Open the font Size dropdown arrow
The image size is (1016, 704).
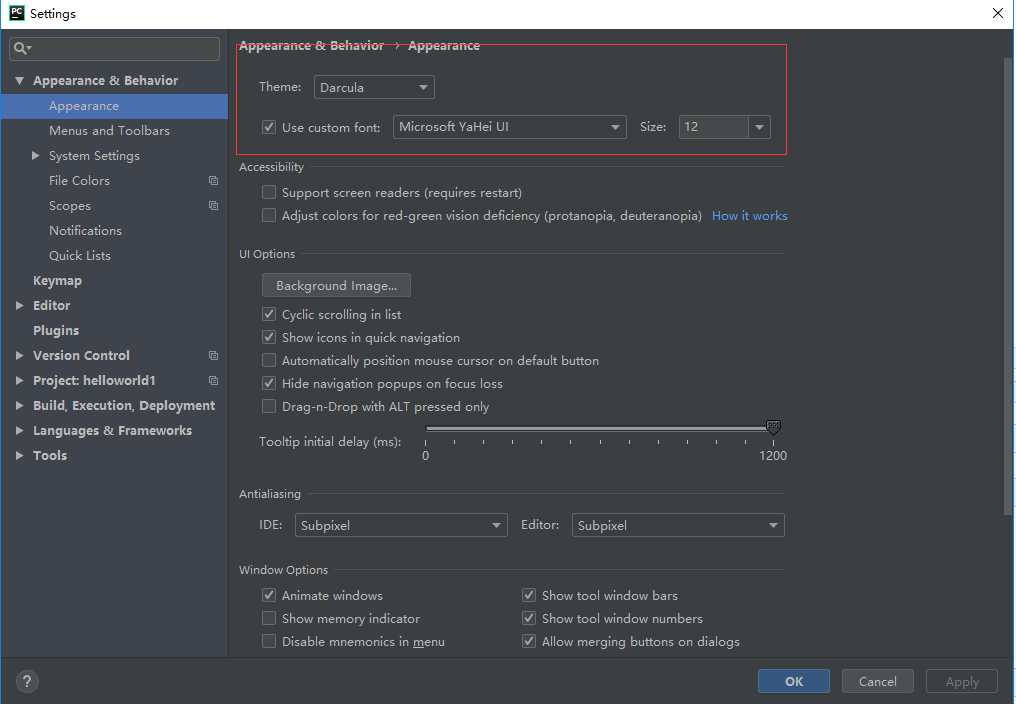click(759, 127)
